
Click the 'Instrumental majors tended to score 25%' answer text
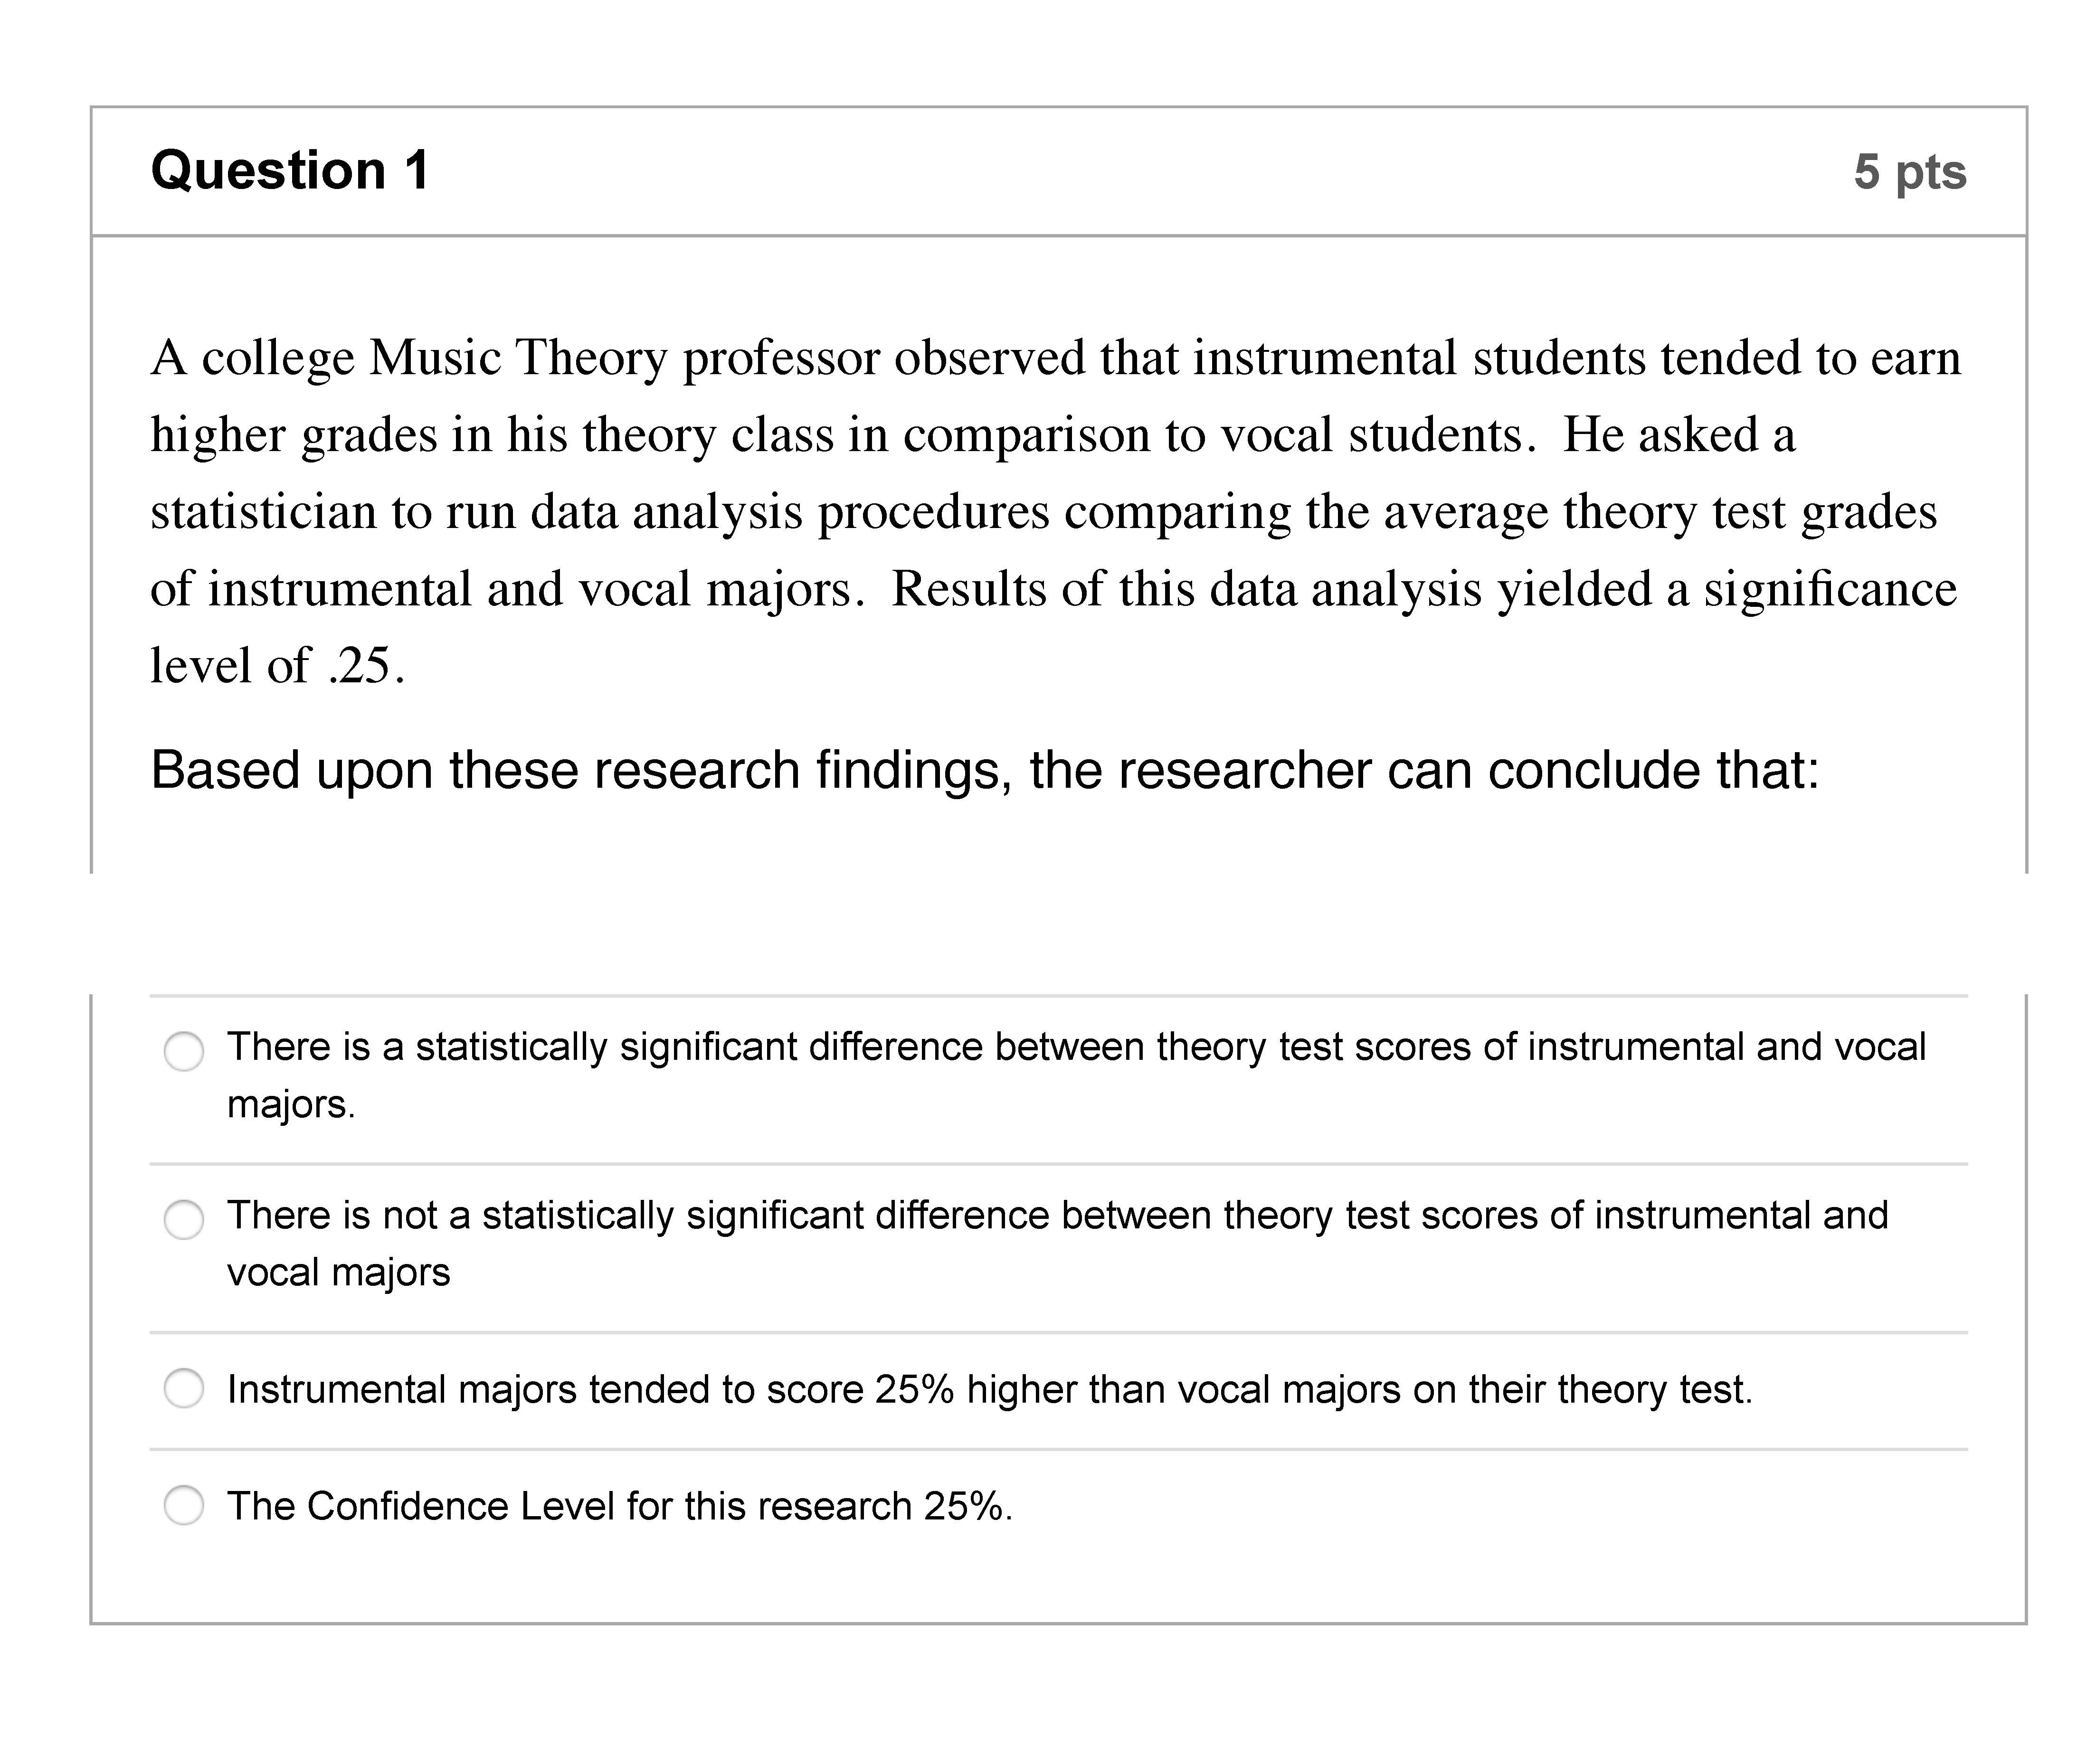point(989,1390)
